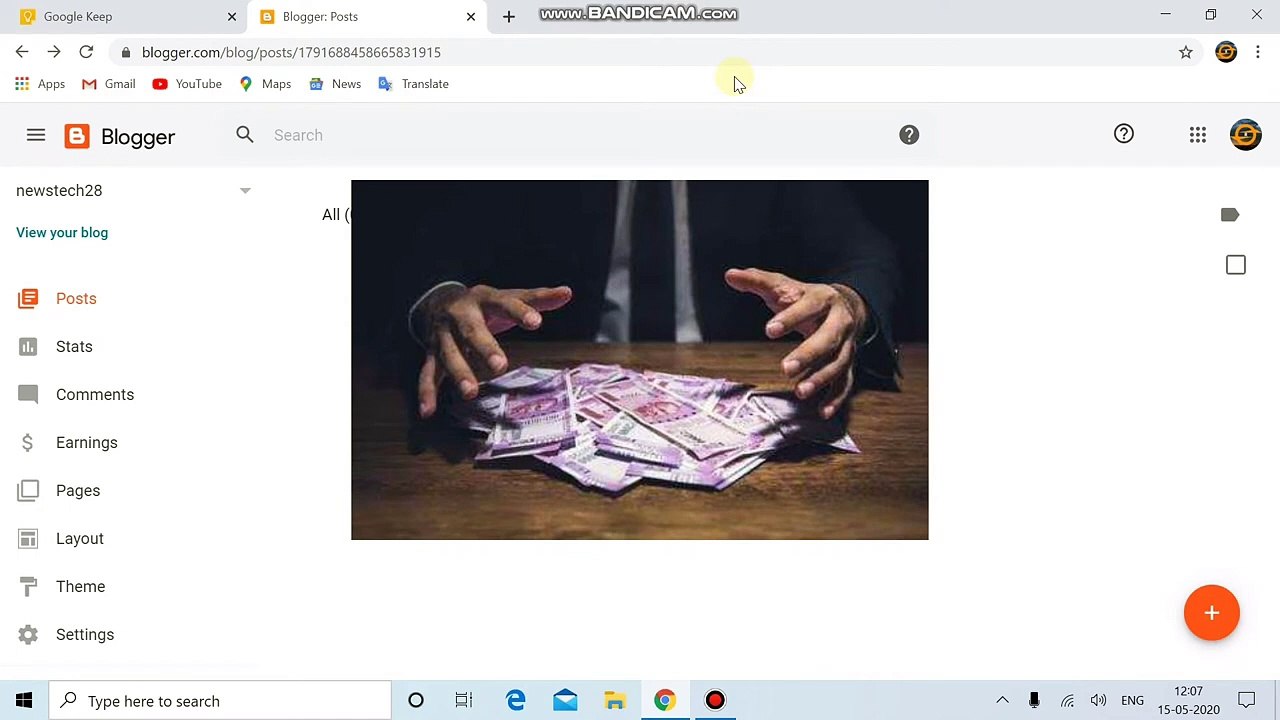
Task: Expand the newstech28 blog selector
Action: coord(245,191)
